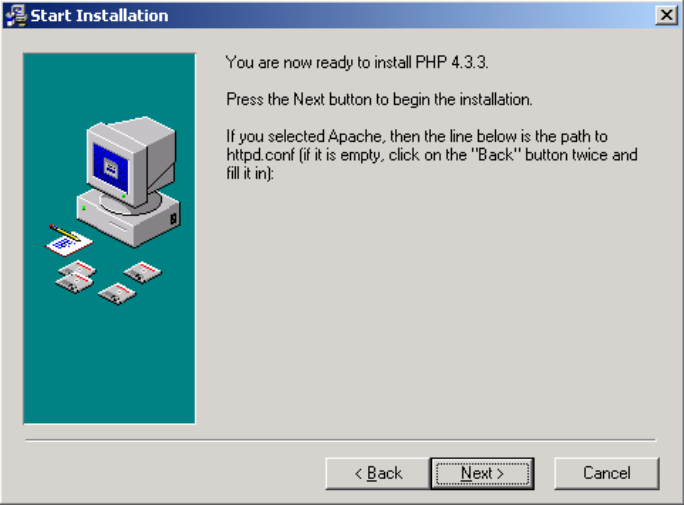Click the httpd.conf path explanation paragraph
This screenshot has height=505, width=684.
(432, 155)
